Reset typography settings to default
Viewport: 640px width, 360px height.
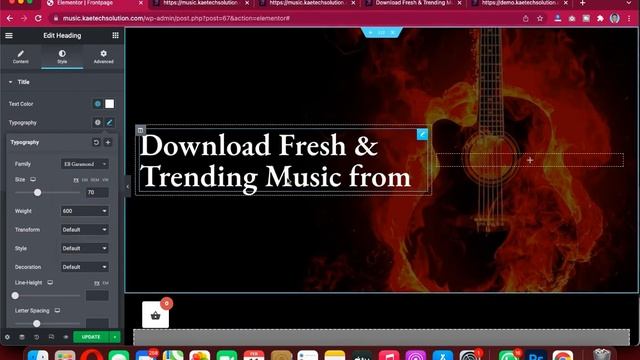click(x=96, y=142)
